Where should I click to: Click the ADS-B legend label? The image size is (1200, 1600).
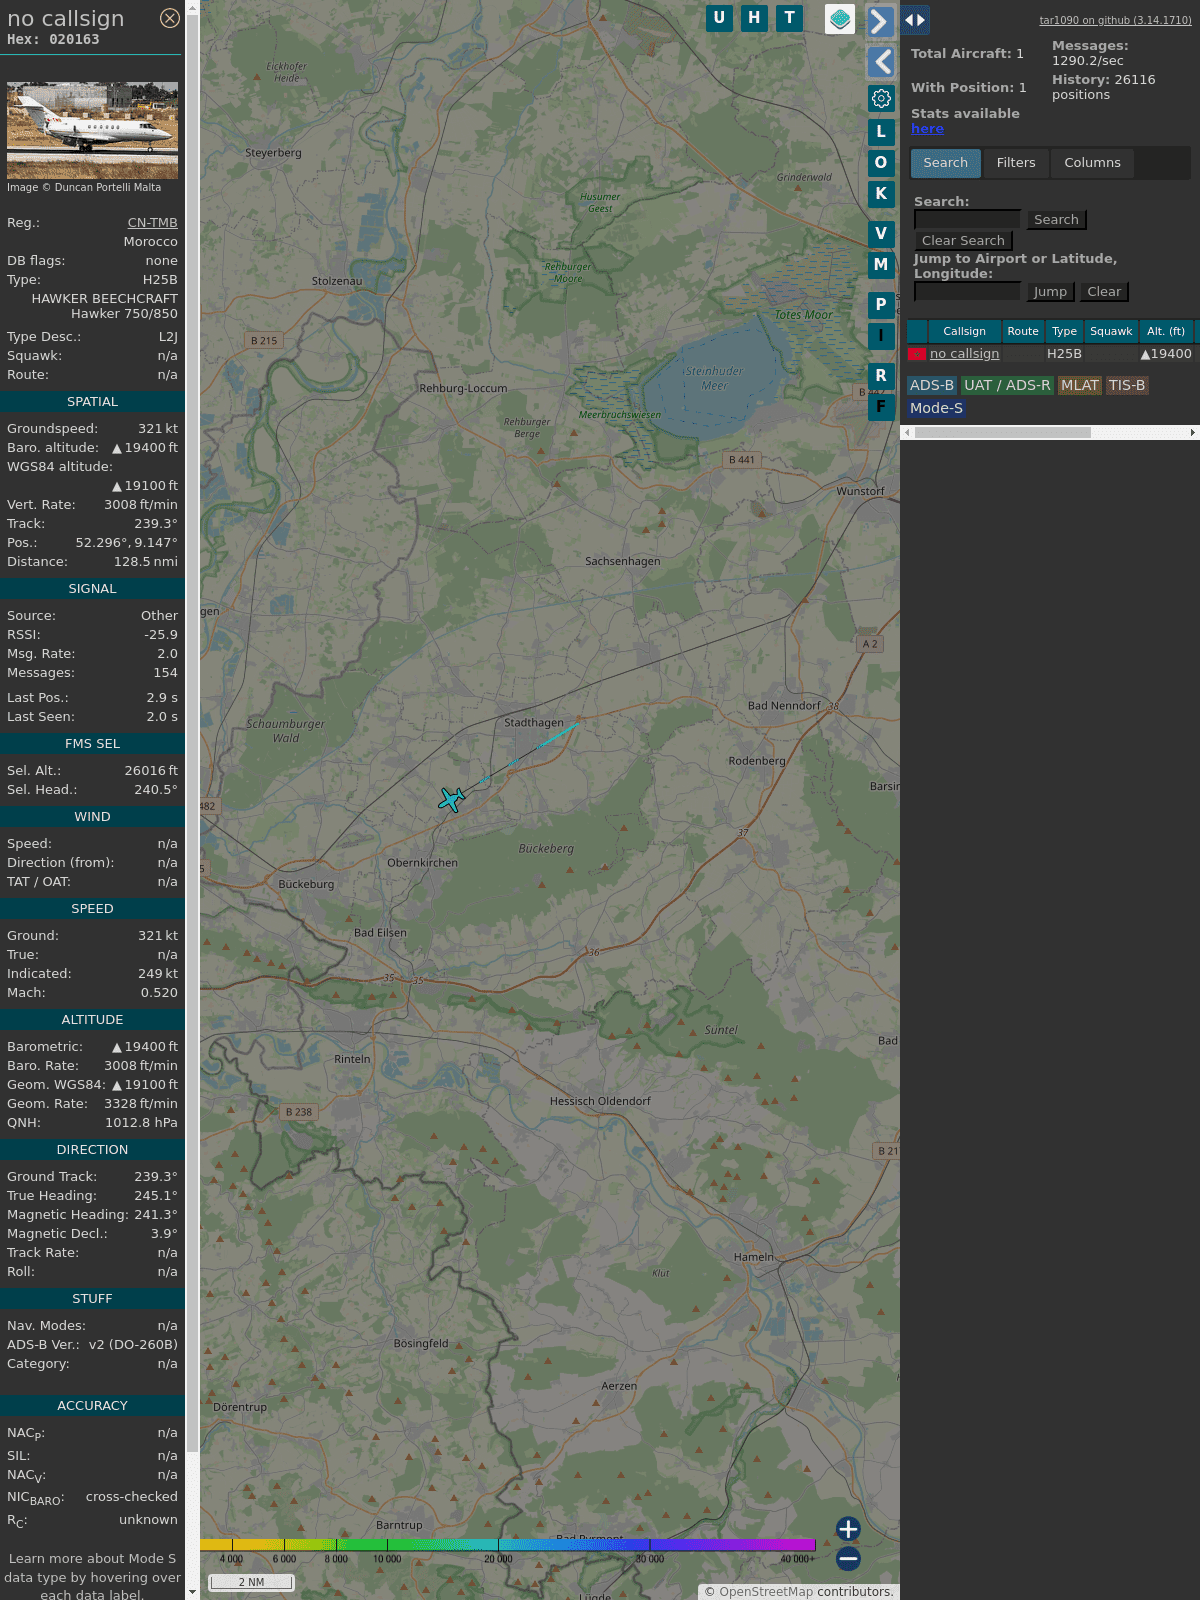tap(932, 385)
